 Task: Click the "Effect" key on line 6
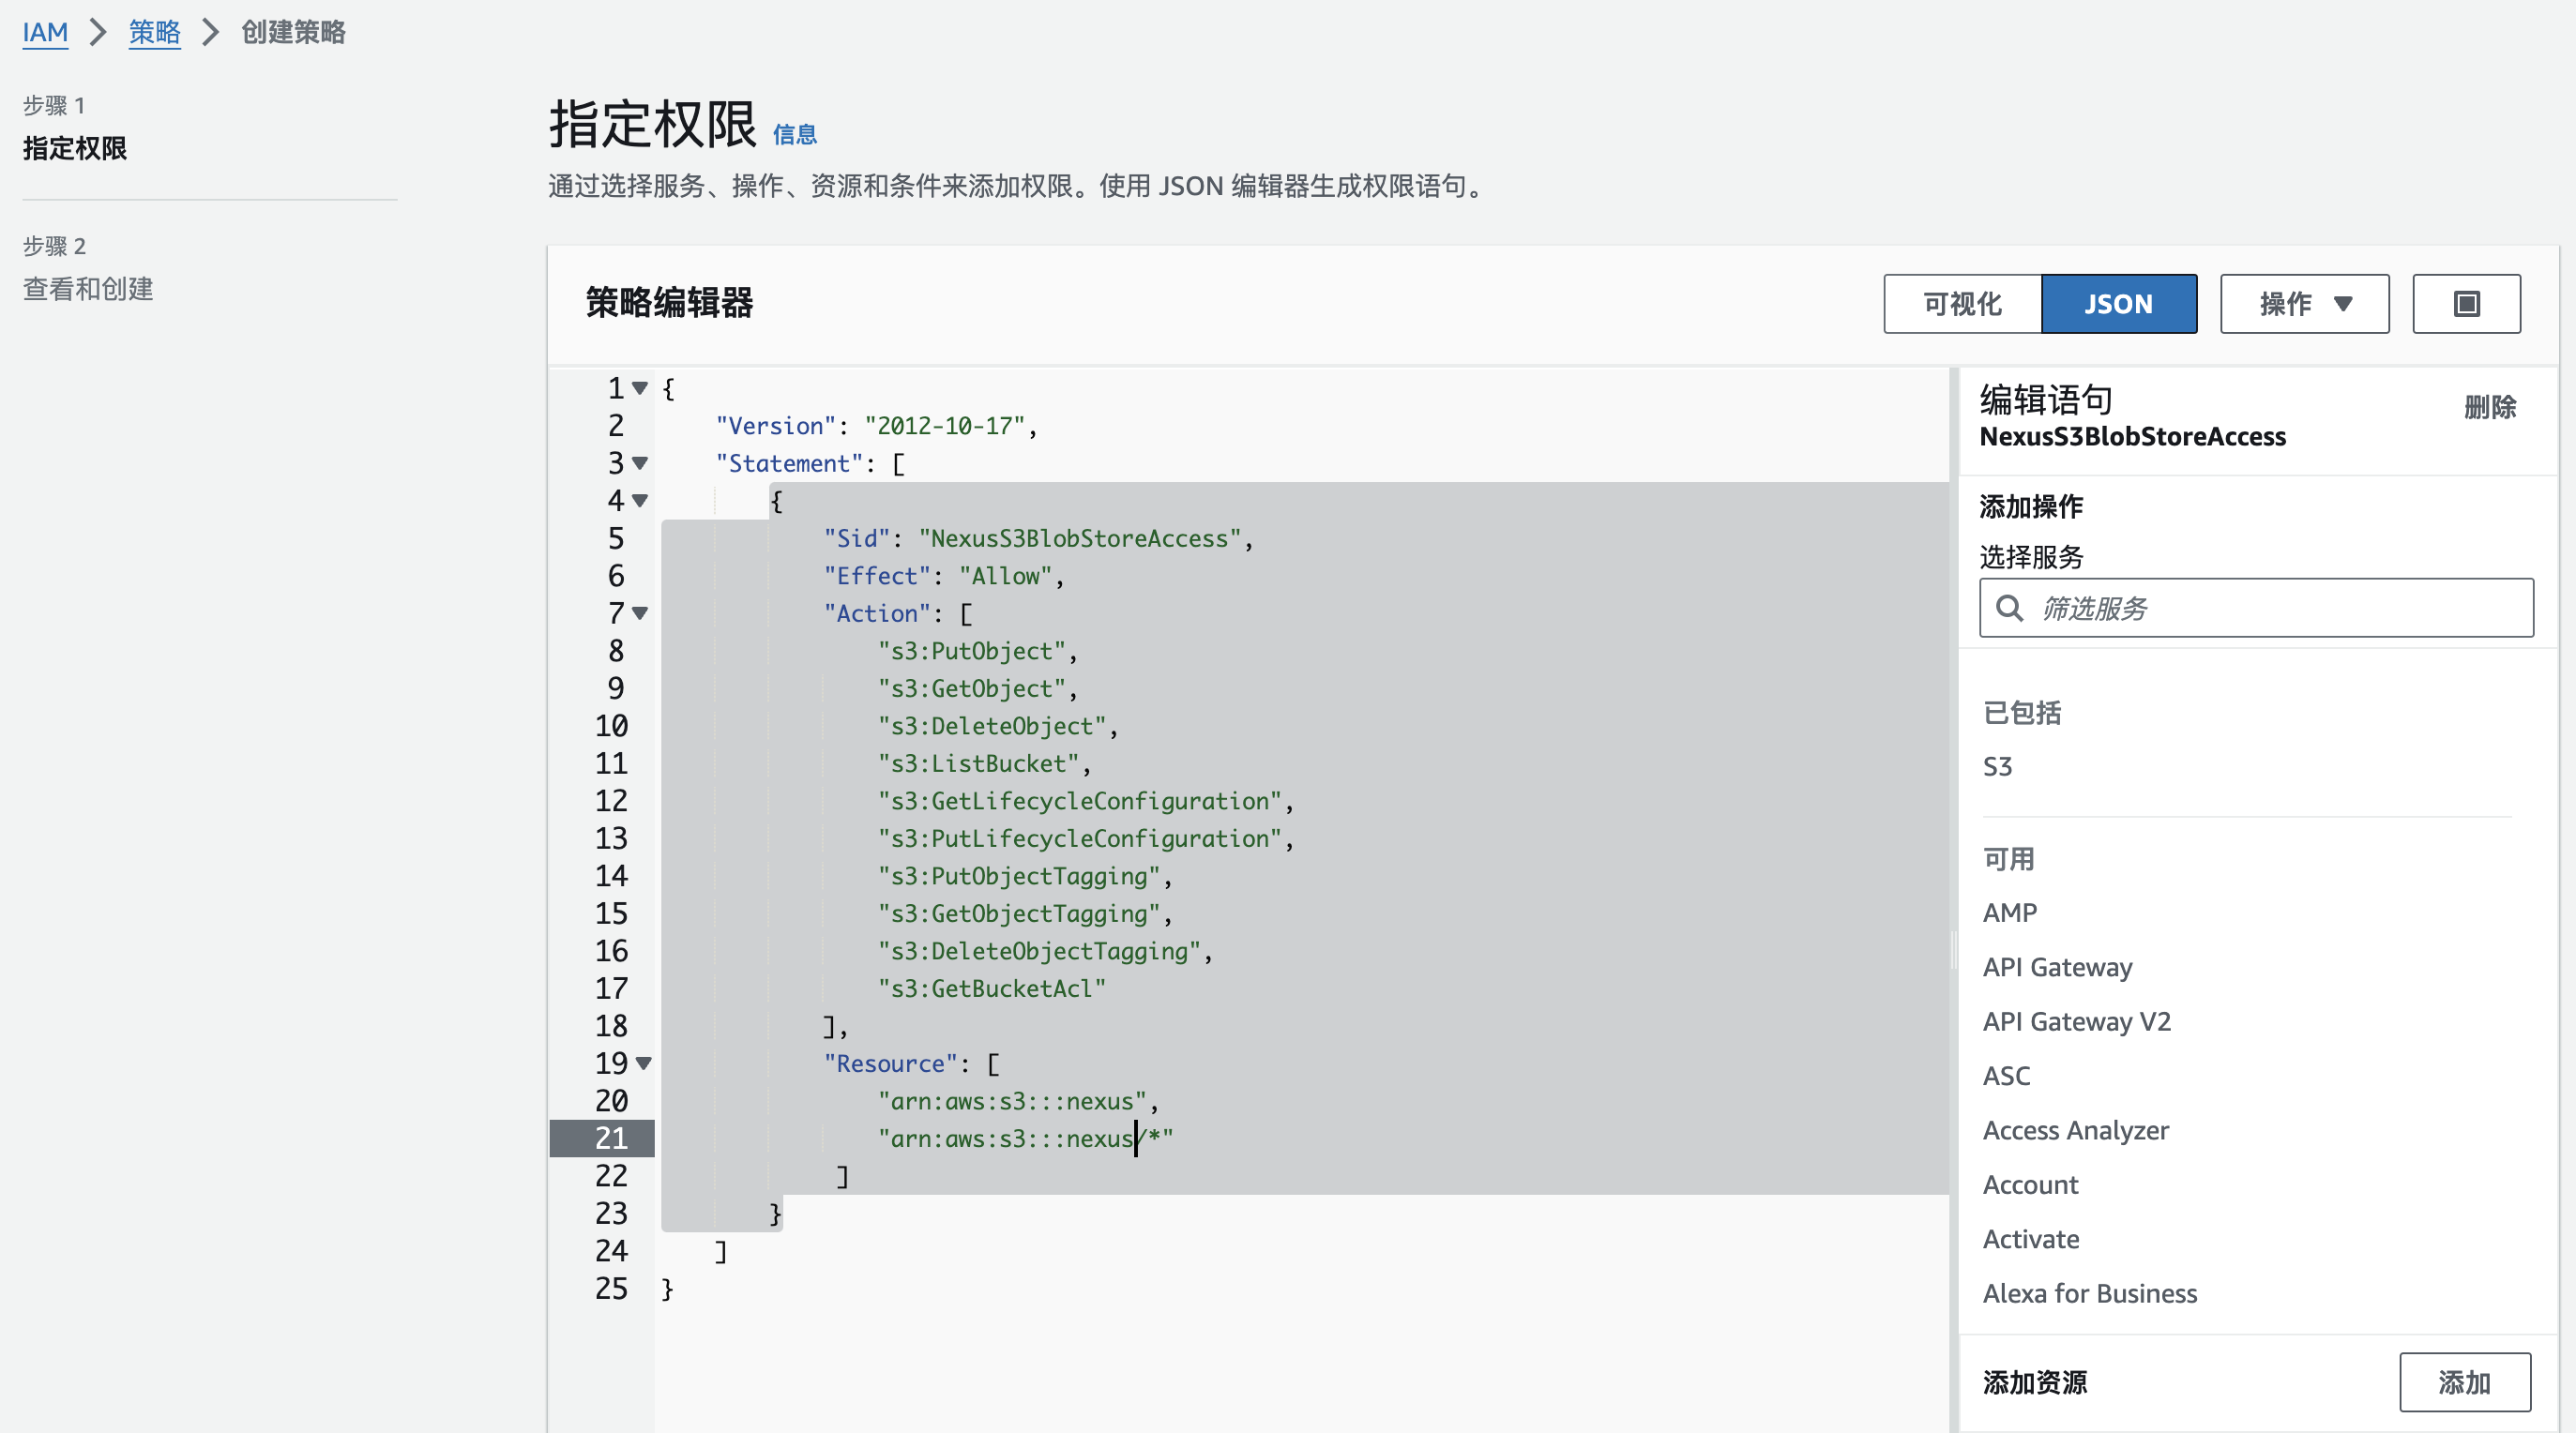877,576
